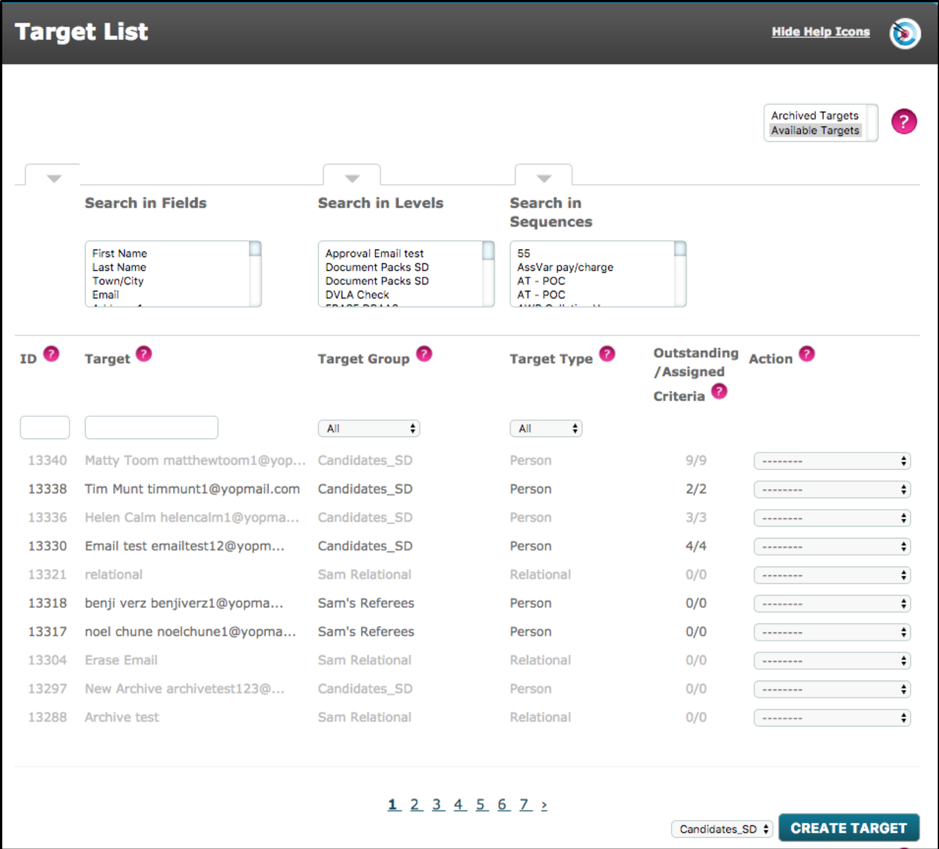
Task: Select Available Targets in list box
Action: coord(815,131)
